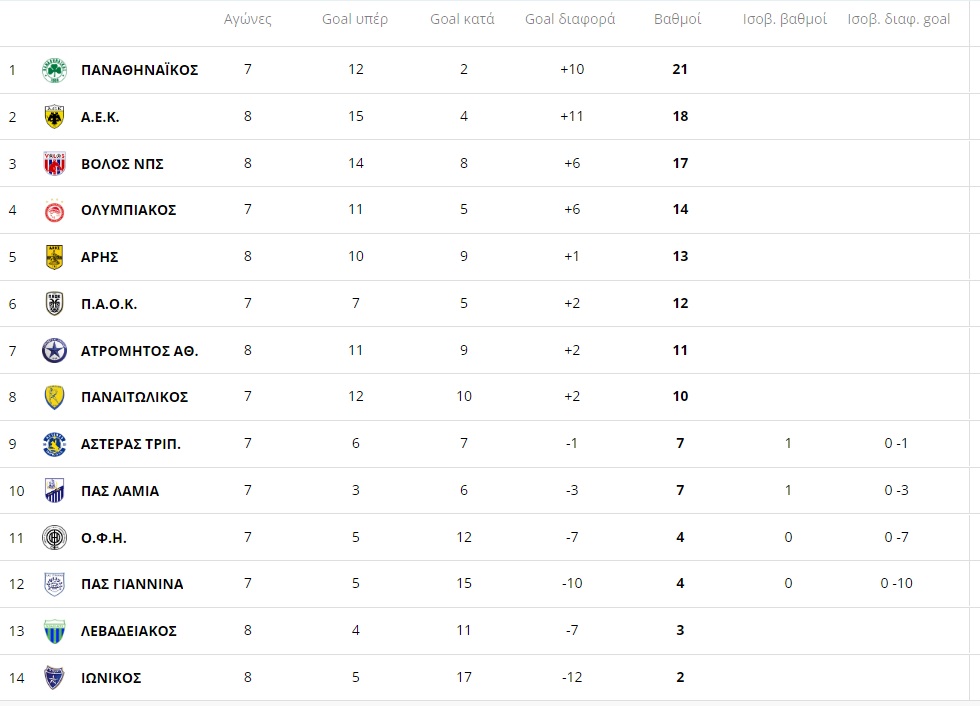Open the ΠΑΝΑΘΗΝΑΪΚΟΣ team name link
Screen dimensions: 980x706
[x=139, y=70]
